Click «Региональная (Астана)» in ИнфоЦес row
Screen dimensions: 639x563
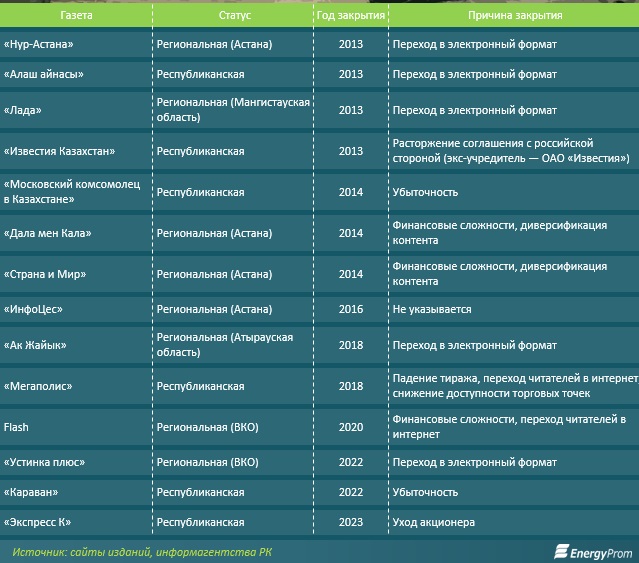pyautogui.click(x=214, y=309)
